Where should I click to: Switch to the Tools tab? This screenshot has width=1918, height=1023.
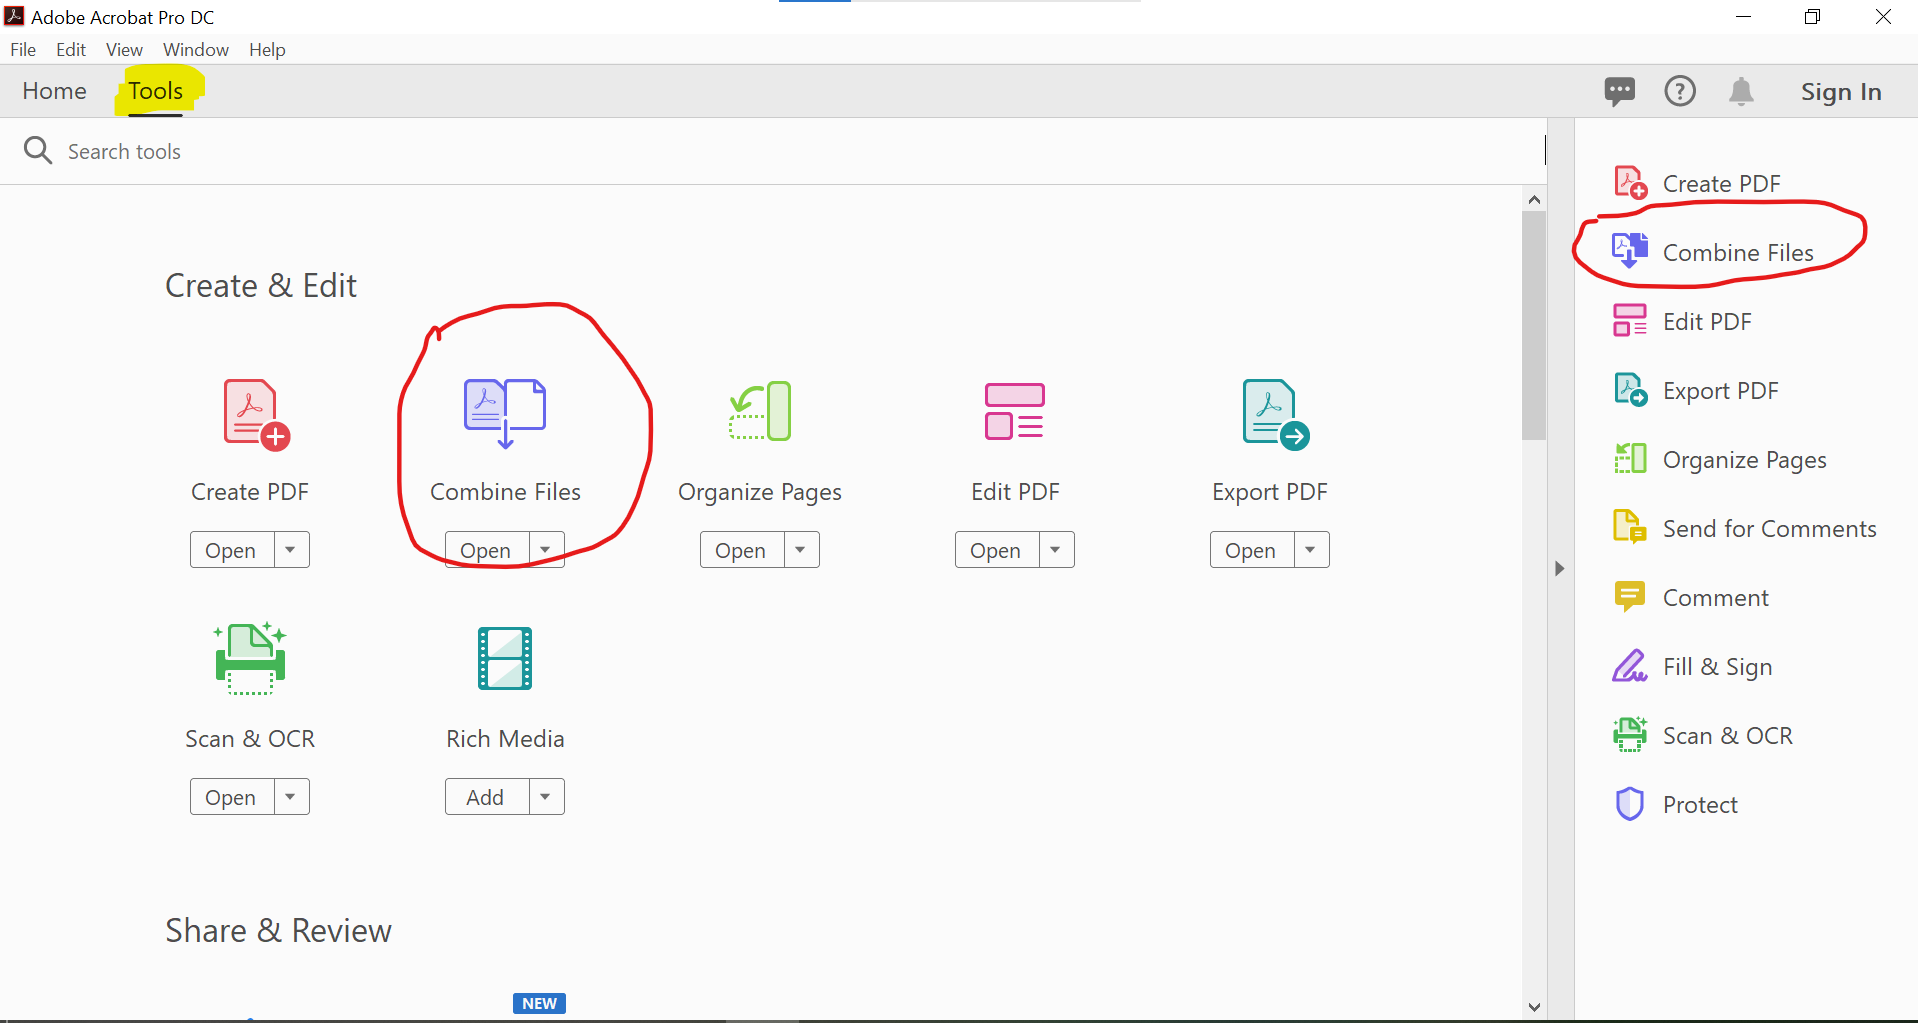(x=155, y=91)
